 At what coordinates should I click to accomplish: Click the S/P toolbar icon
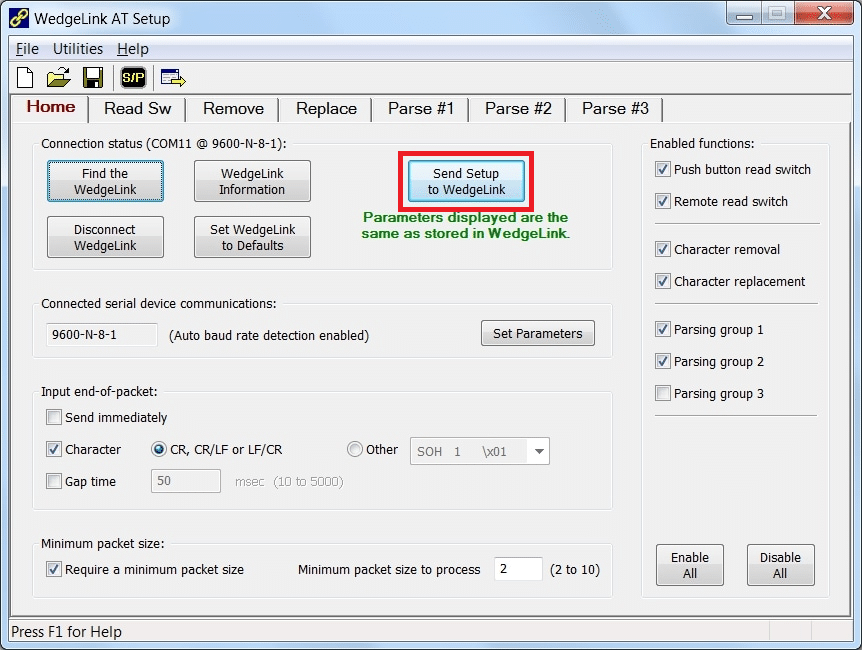pos(132,78)
